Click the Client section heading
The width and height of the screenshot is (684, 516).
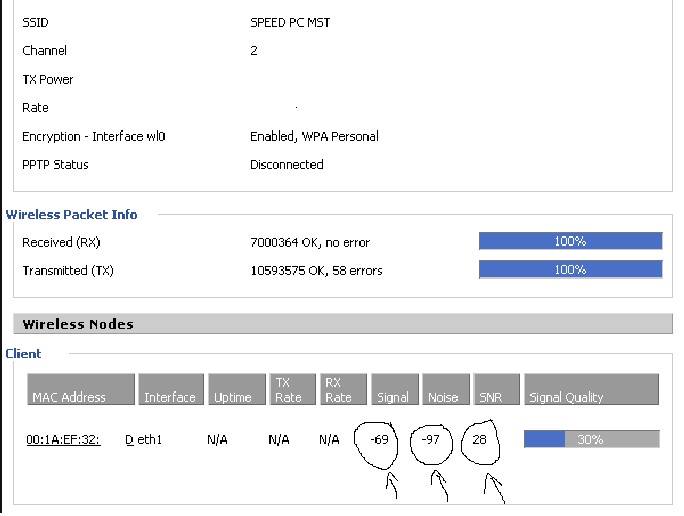tap(23, 354)
